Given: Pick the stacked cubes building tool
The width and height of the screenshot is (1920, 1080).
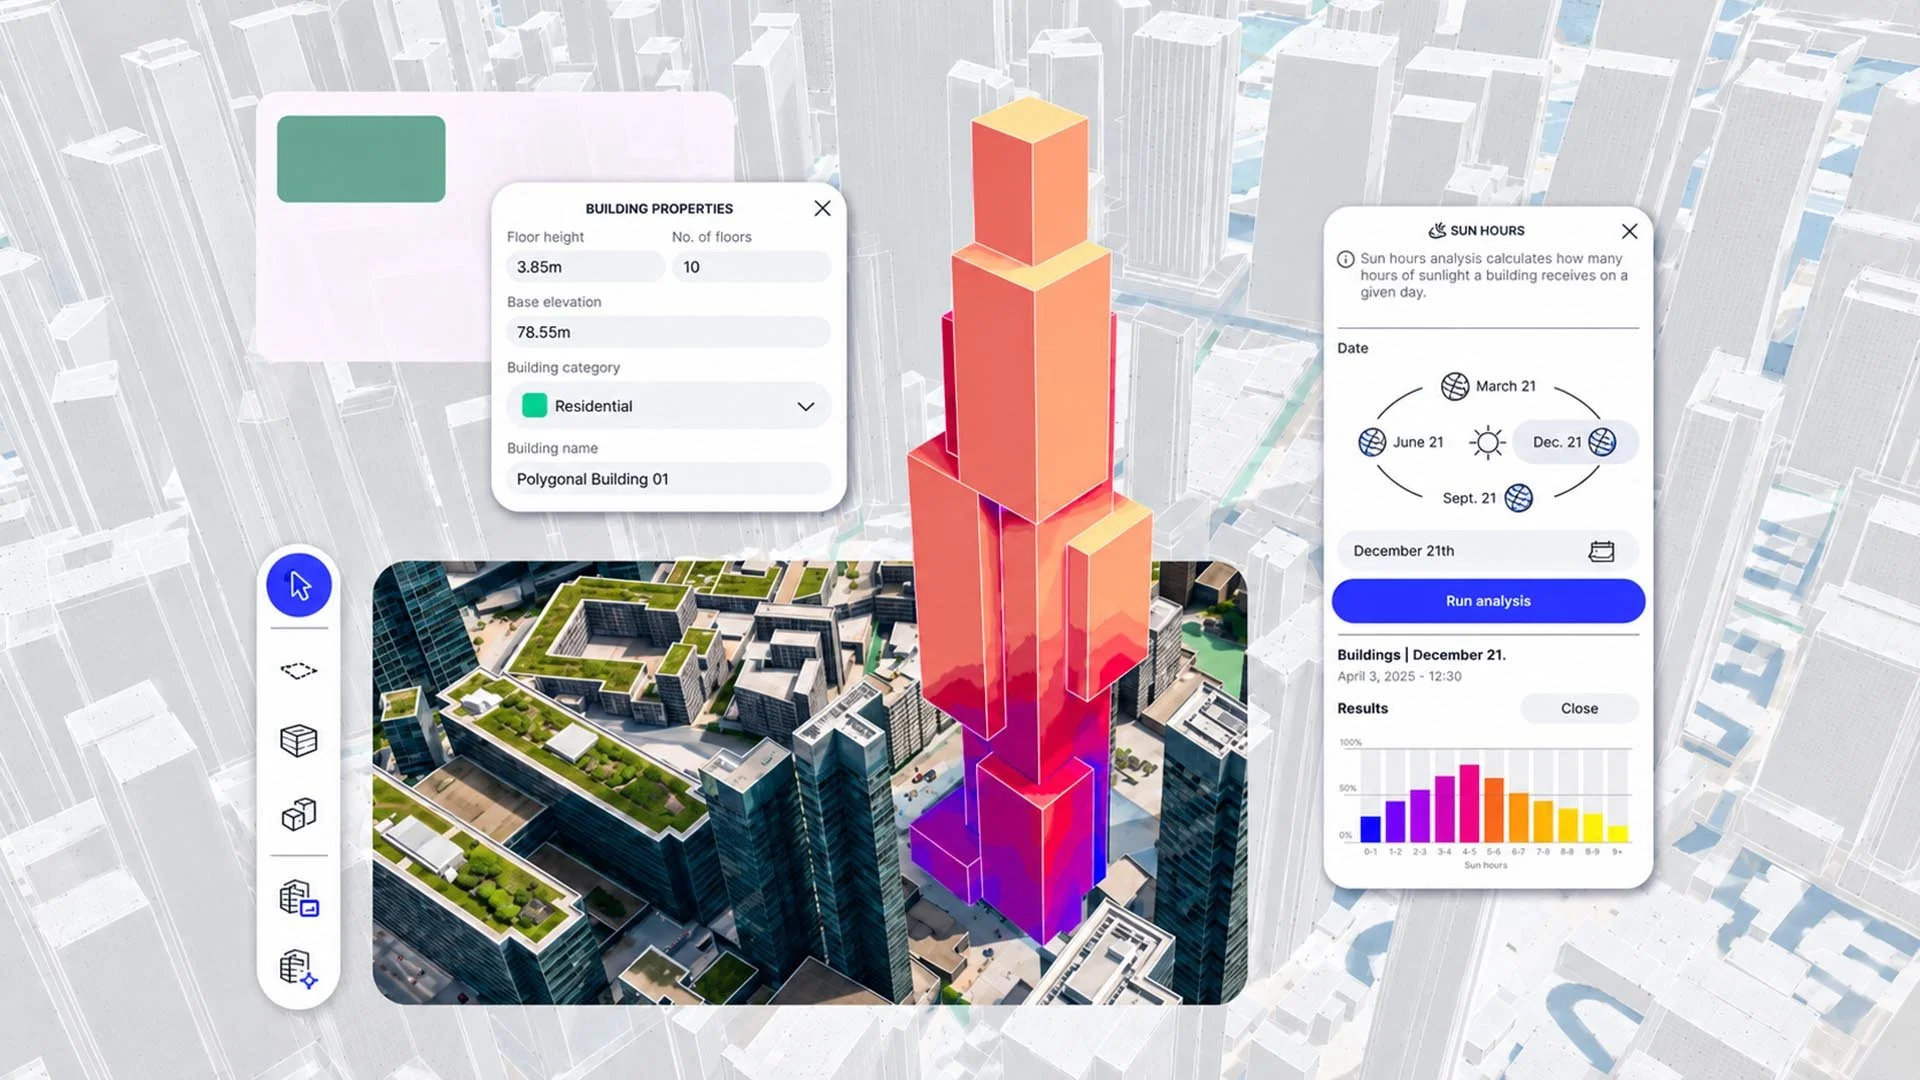Looking at the screenshot, I should coord(299,815).
